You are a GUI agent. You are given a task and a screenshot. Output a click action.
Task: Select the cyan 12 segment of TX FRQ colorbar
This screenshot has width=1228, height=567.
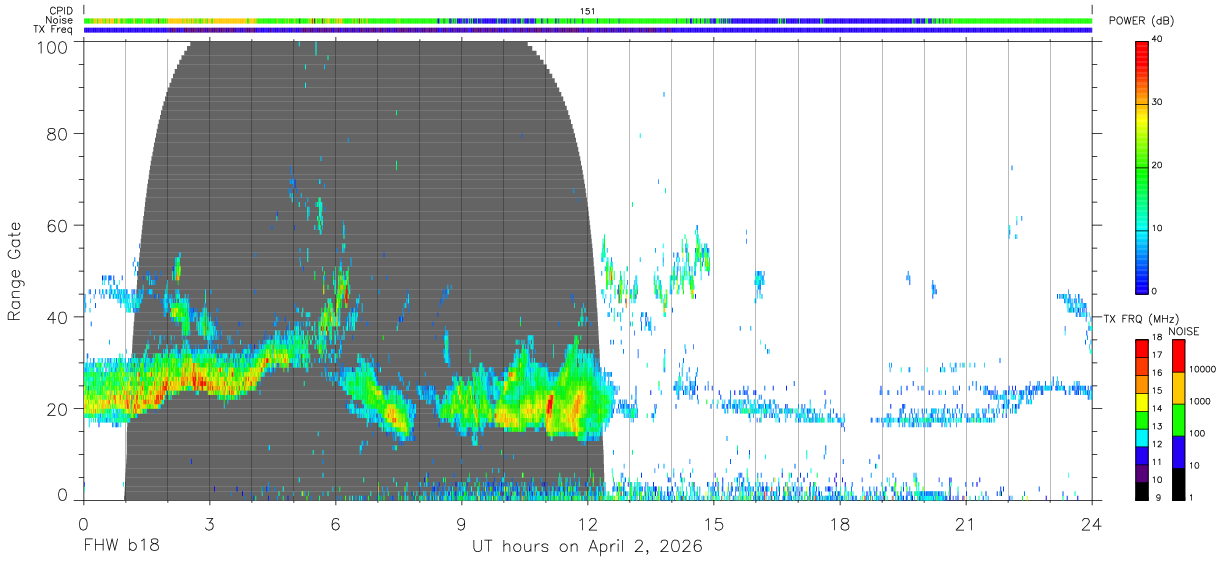click(x=1142, y=437)
